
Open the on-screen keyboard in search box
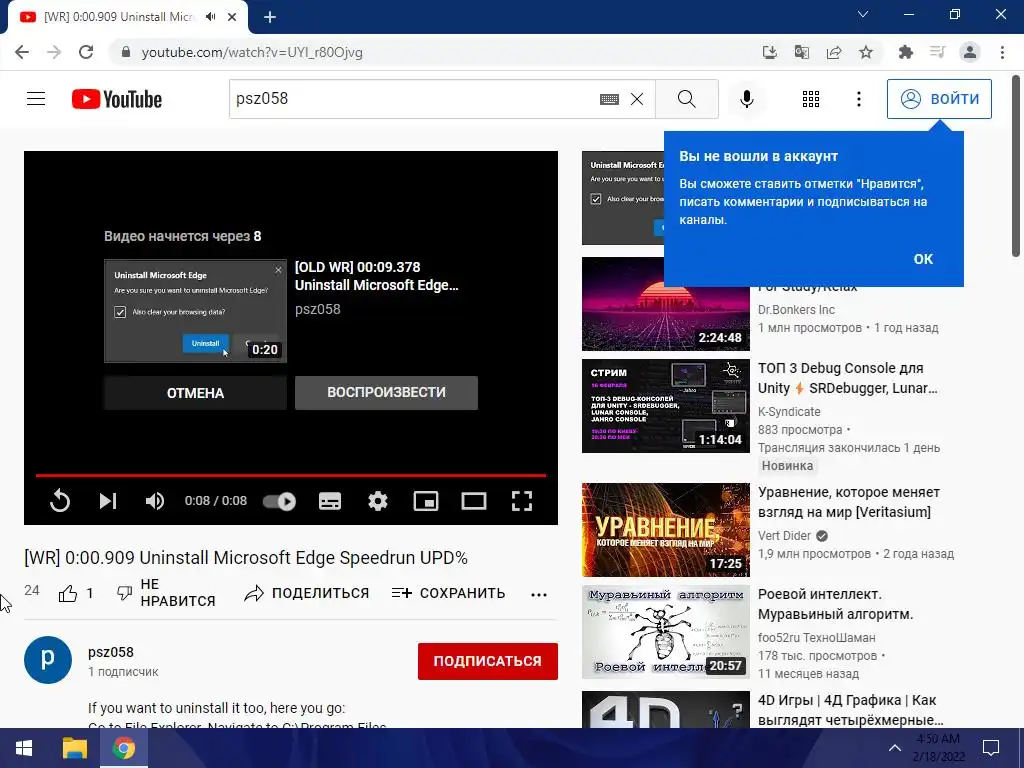tap(609, 99)
